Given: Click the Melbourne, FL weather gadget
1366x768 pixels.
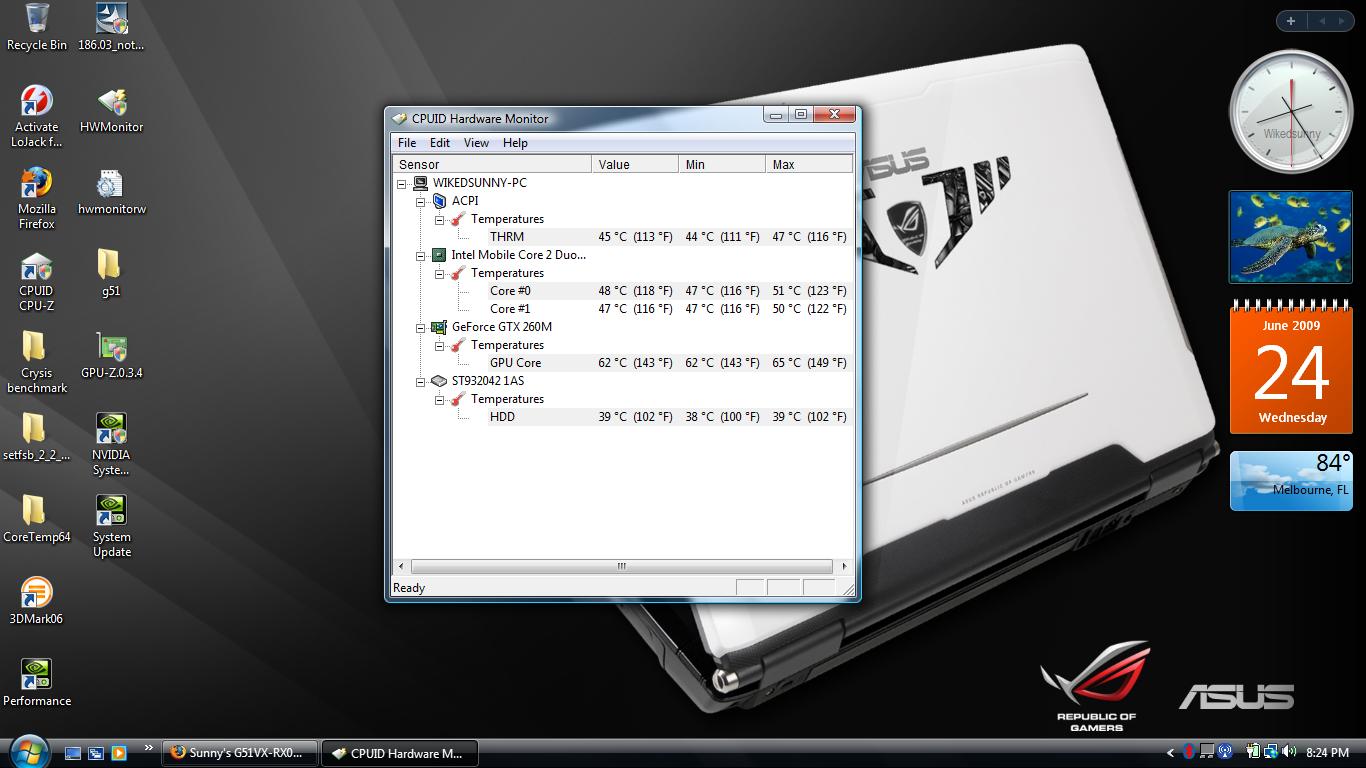Looking at the screenshot, I should [x=1291, y=481].
